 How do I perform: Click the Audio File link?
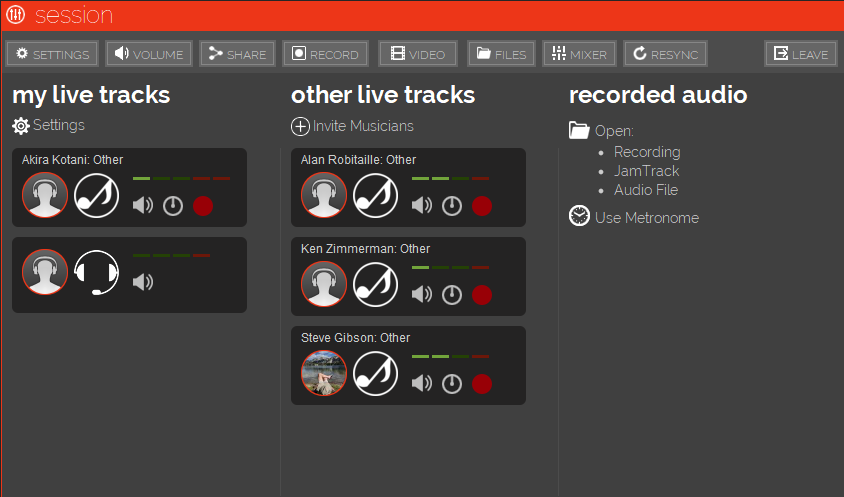click(x=646, y=190)
